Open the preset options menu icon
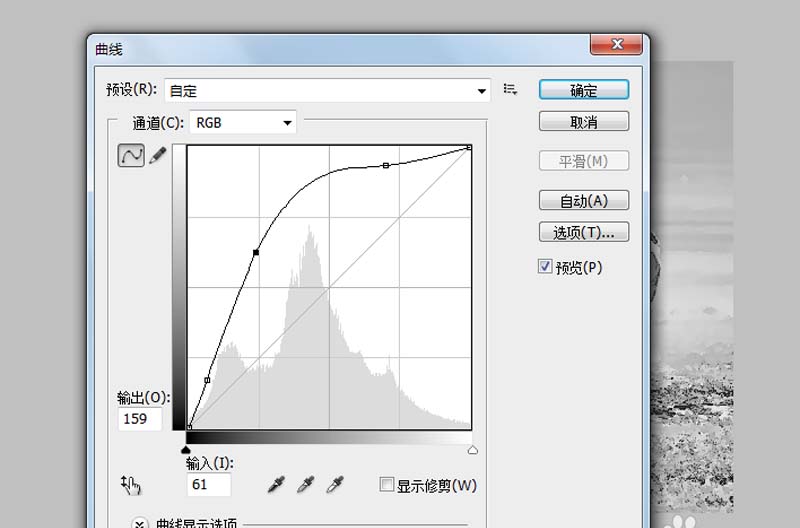The width and height of the screenshot is (800, 528). click(511, 90)
